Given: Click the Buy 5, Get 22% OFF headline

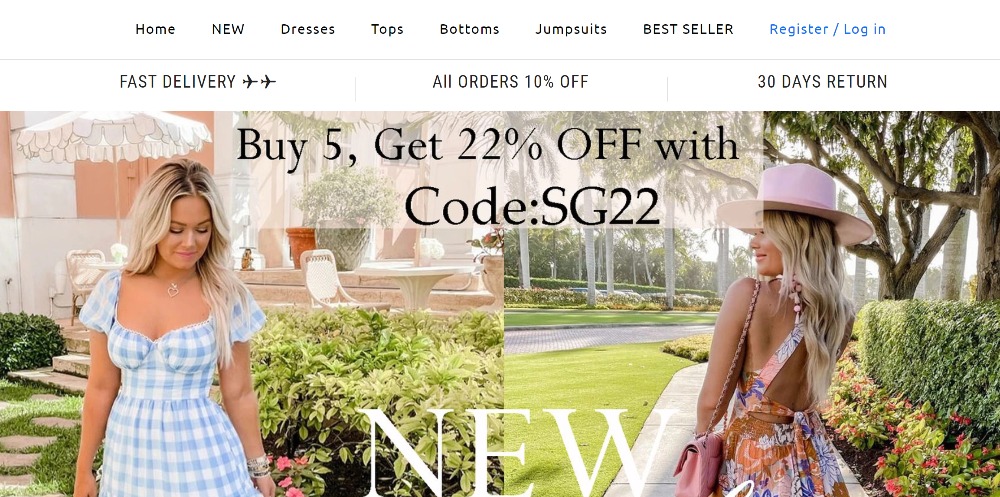Looking at the screenshot, I should 487,146.
